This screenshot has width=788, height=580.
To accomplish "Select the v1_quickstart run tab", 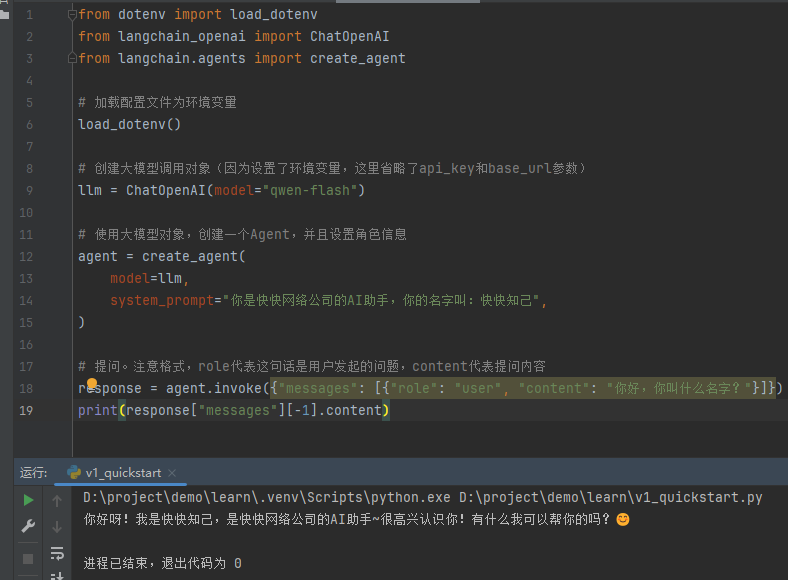I will [122, 473].
